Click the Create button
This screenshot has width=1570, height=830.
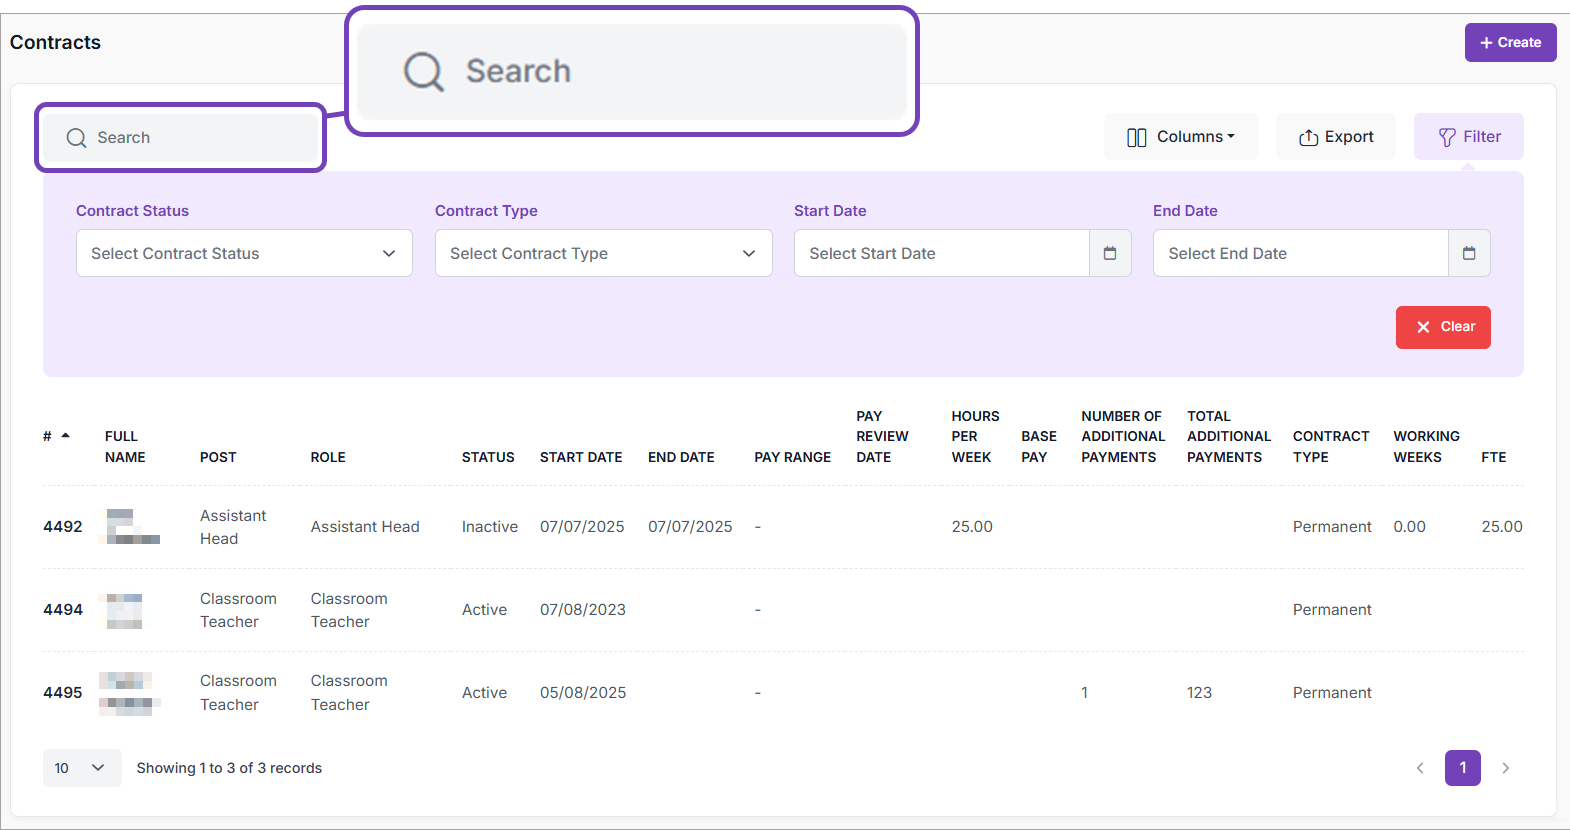[1510, 43]
